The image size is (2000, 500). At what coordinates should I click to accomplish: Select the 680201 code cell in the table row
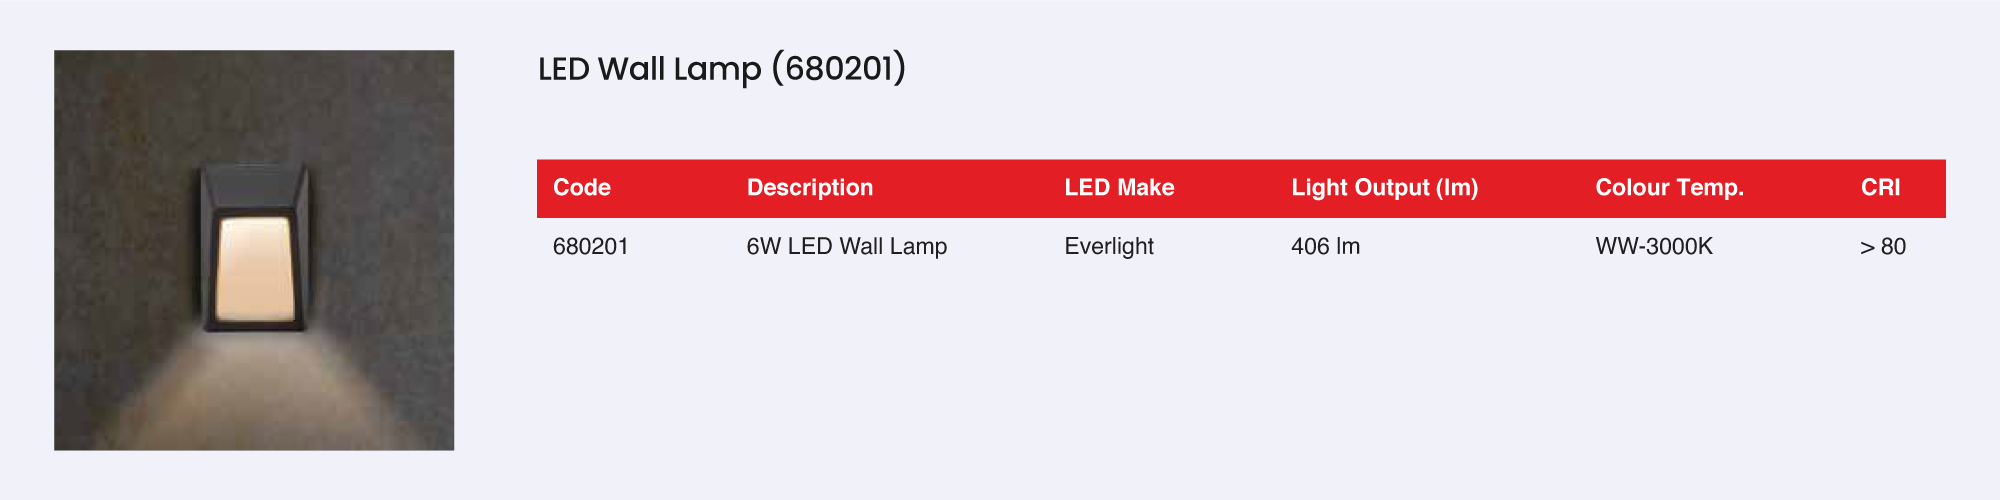coord(591,247)
